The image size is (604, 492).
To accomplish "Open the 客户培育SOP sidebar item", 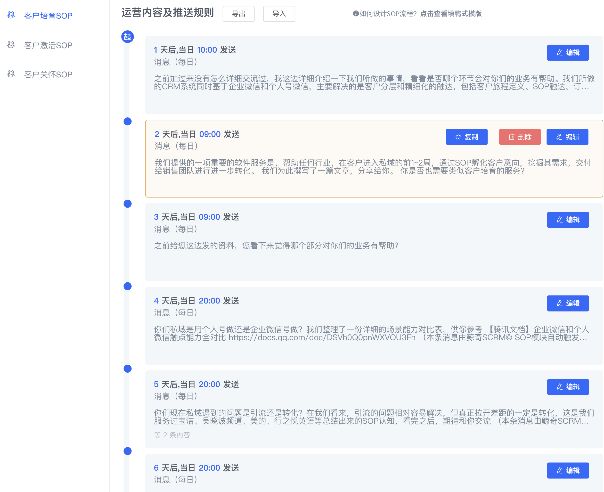I will [48, 16].
